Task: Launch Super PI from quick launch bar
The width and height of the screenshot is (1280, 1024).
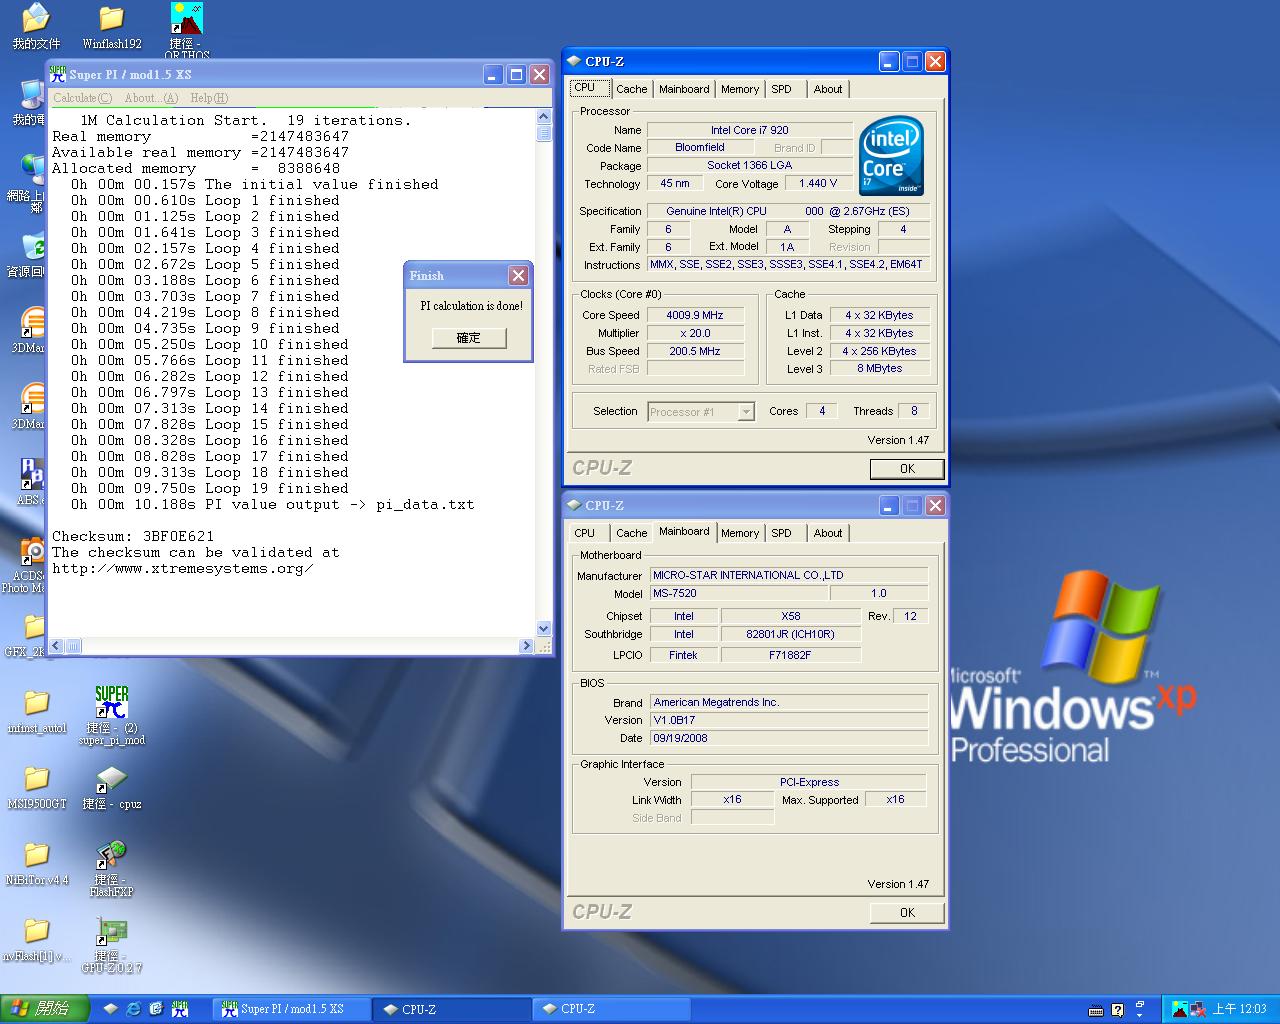Action: click(180, 1009)
